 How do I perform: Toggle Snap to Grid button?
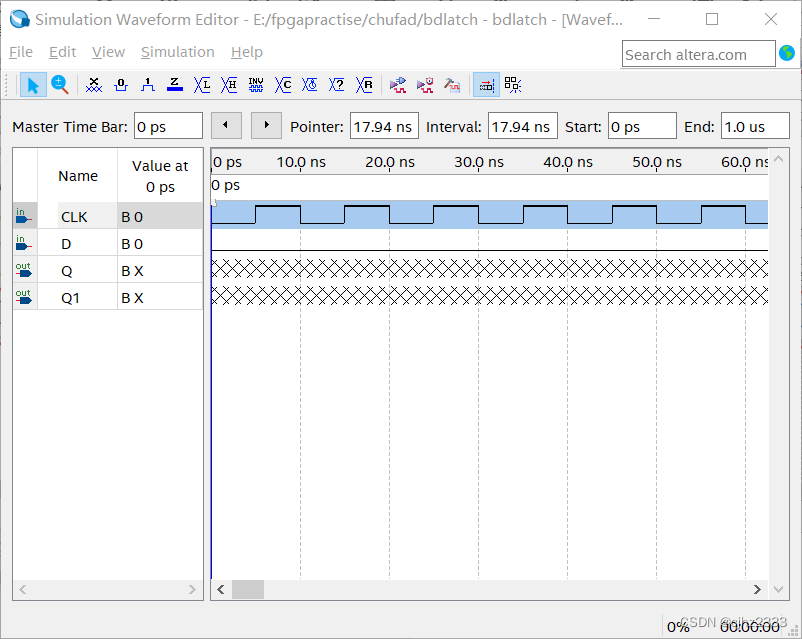[x=513, y=85]
